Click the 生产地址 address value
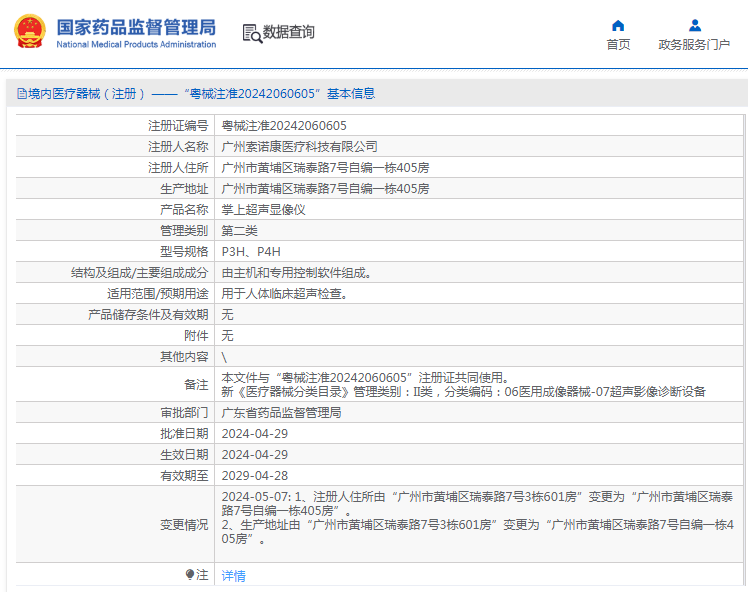Image resolution: width=748 pixels, height=592 pixels. coord(325,189)
